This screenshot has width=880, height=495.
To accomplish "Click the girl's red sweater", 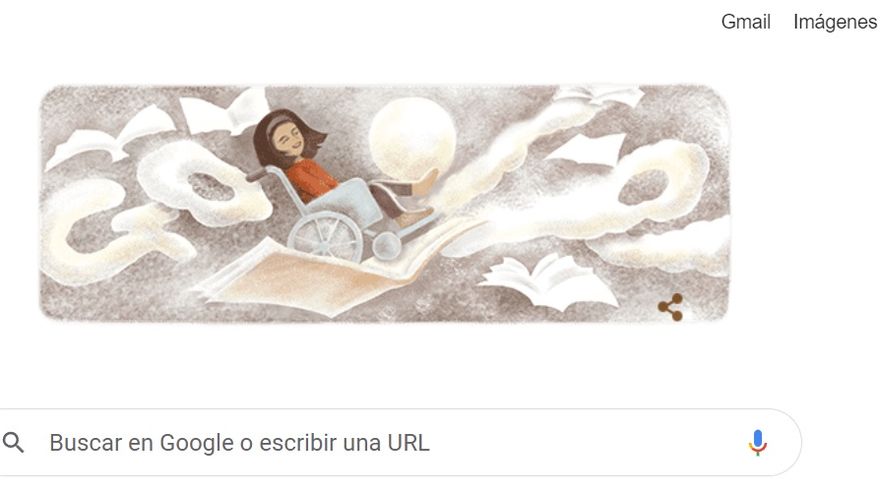I will click(x=310, y=180).
